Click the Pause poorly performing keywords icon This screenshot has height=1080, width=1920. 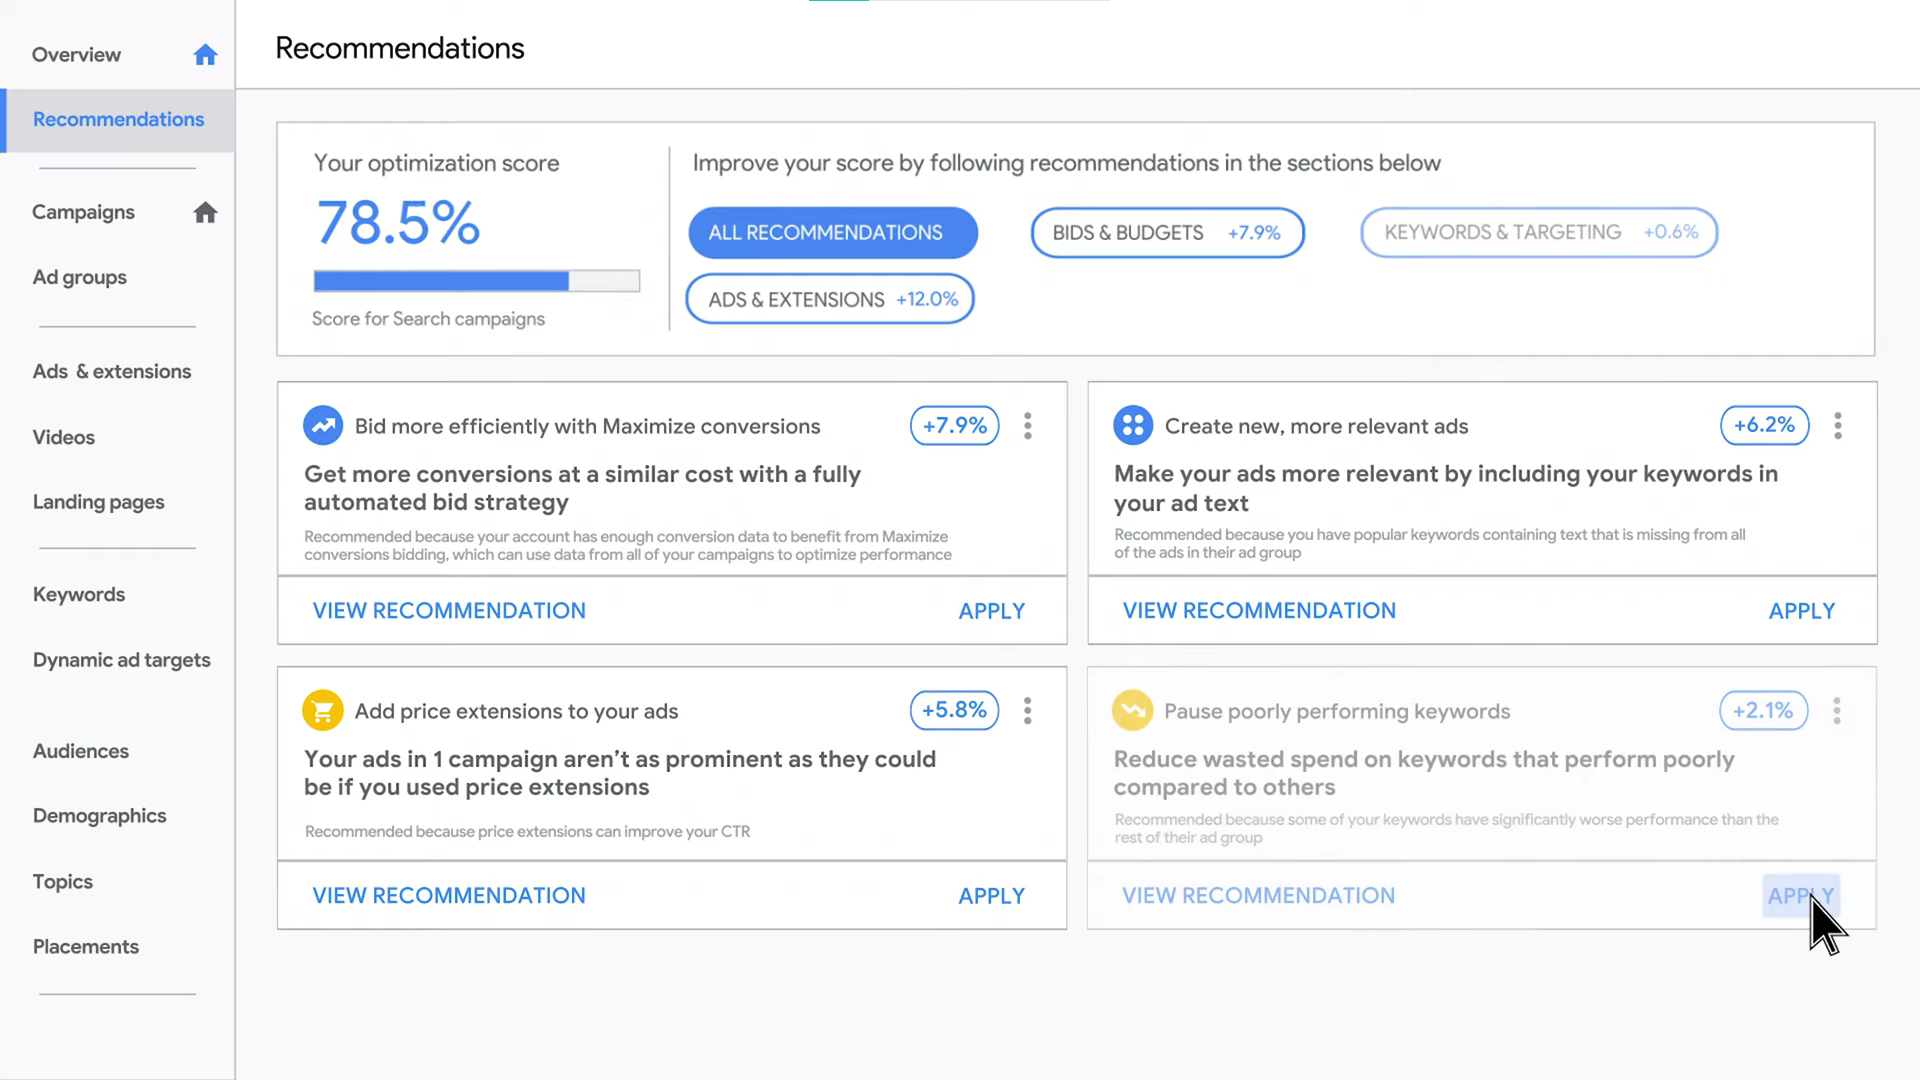click(x=1131, y=711)
